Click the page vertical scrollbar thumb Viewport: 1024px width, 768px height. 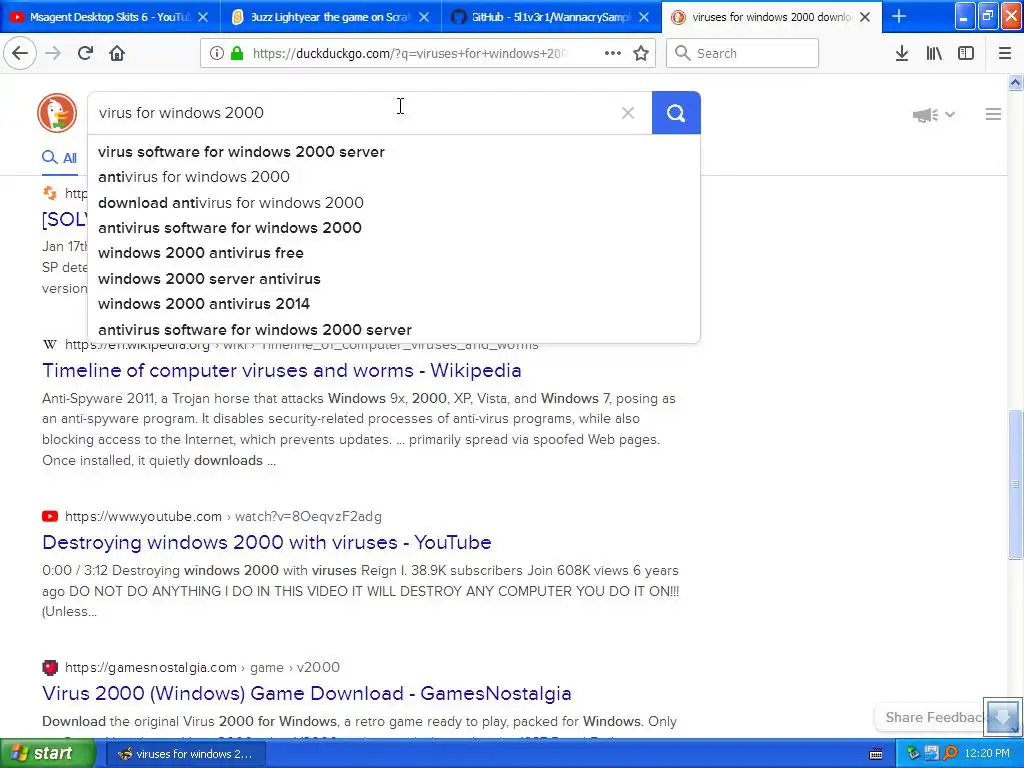pos(1015,484)
